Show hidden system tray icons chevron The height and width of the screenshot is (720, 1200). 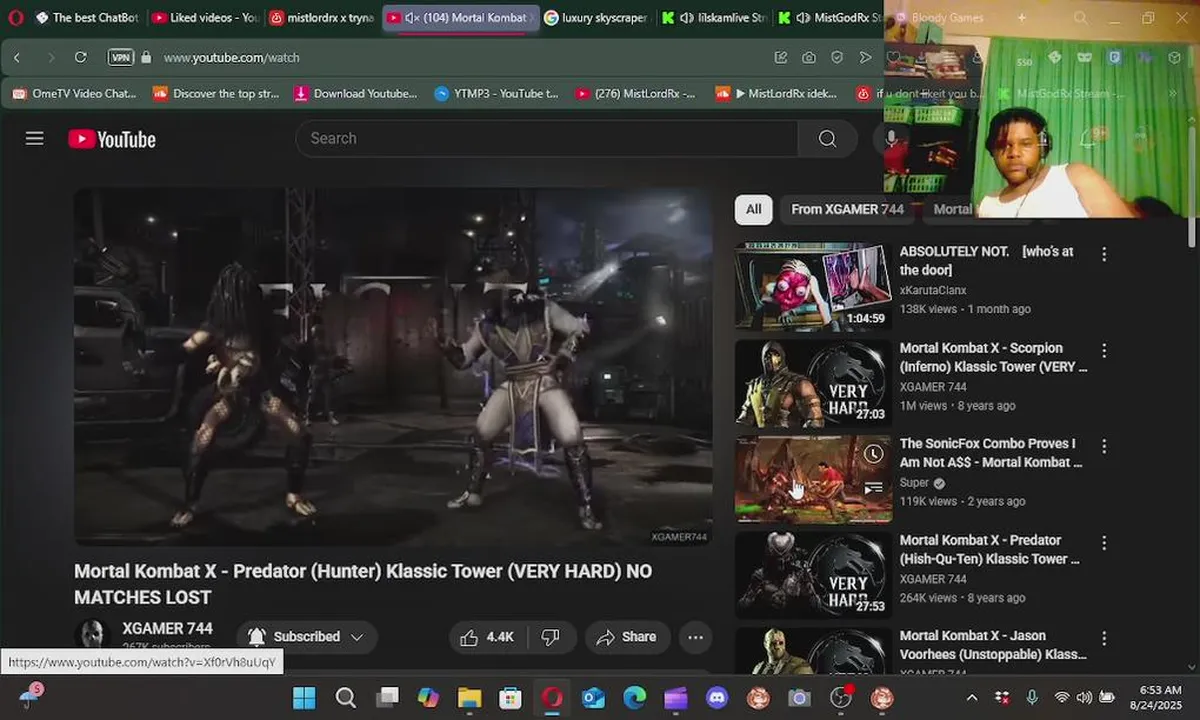click(x=971, y=698)
